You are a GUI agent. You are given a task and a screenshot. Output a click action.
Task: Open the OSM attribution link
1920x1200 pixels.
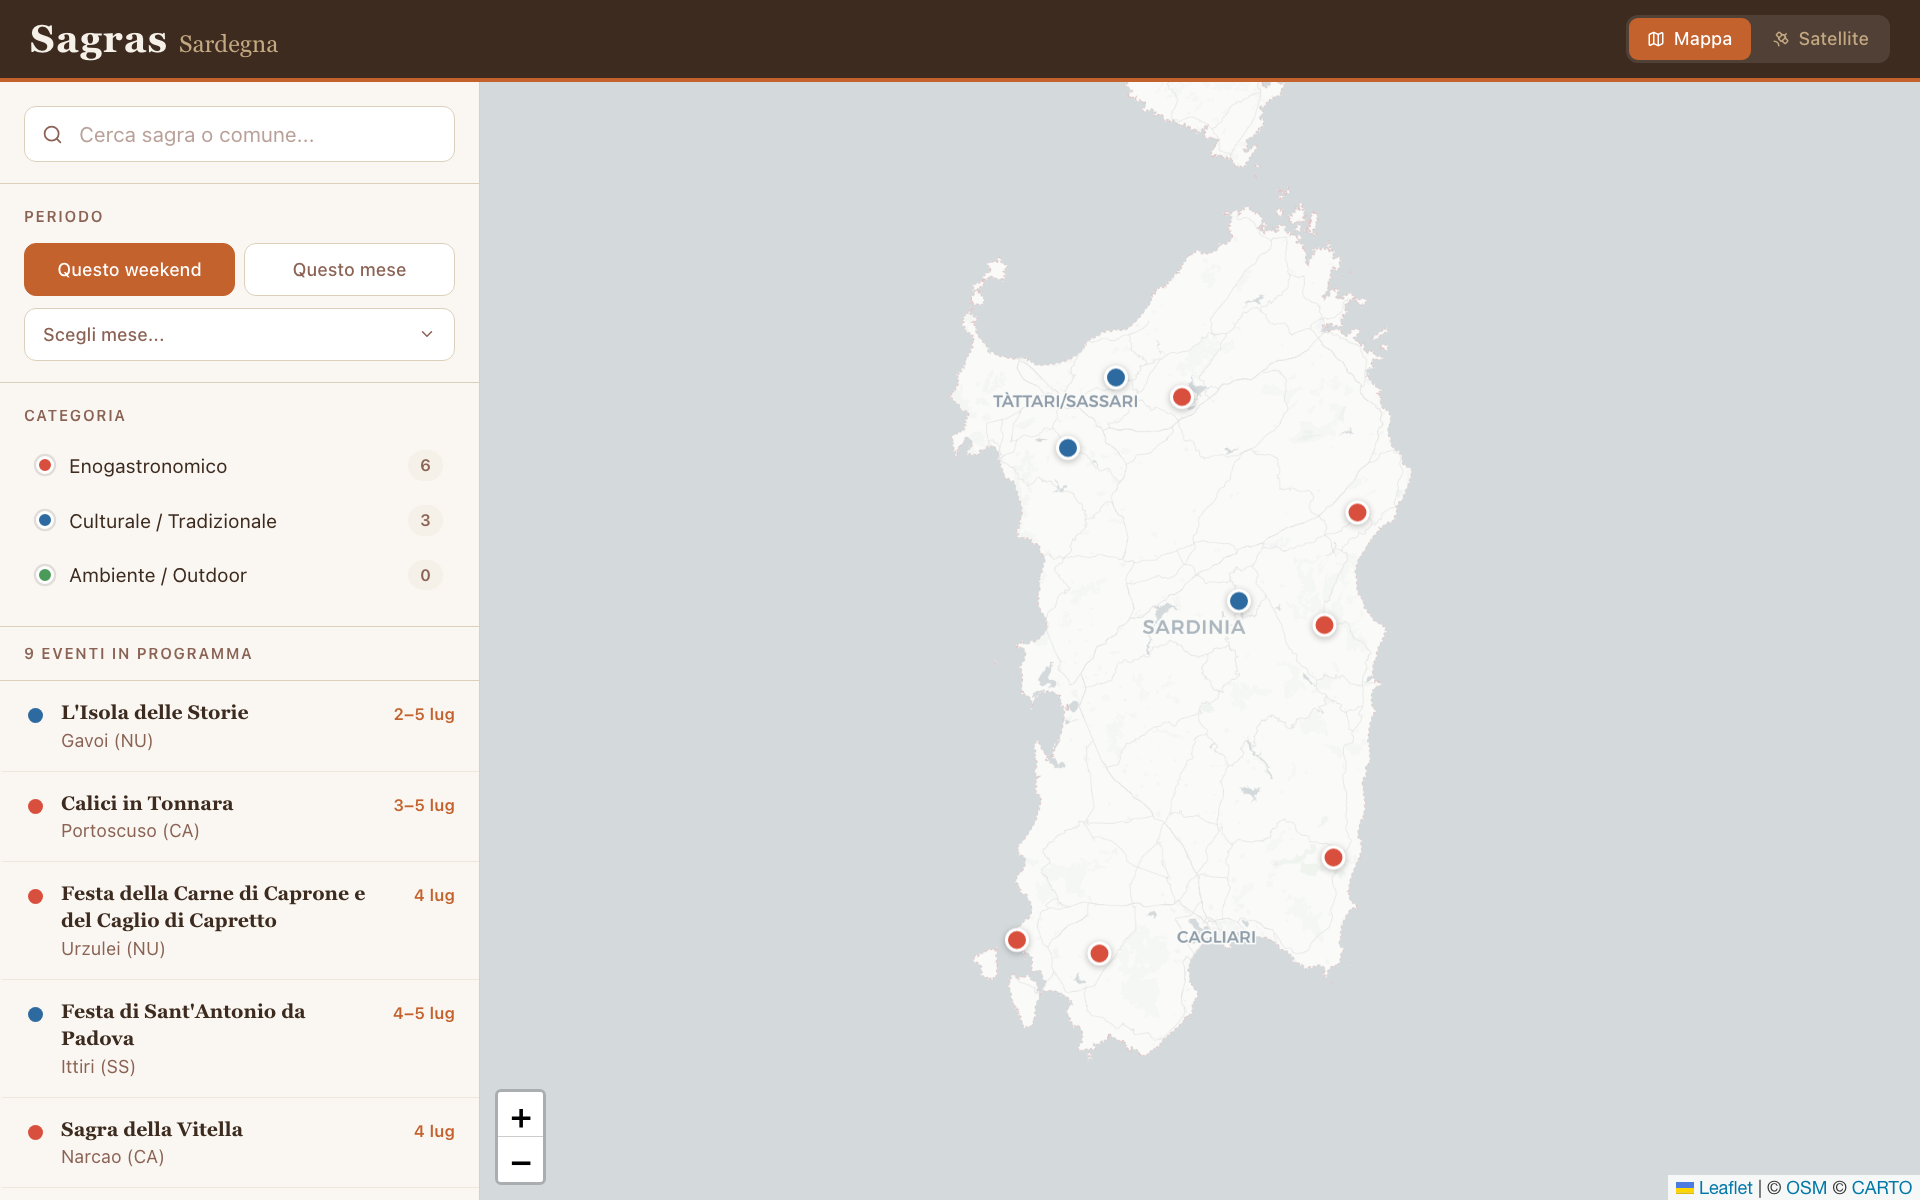[x=1806, y=1187]
